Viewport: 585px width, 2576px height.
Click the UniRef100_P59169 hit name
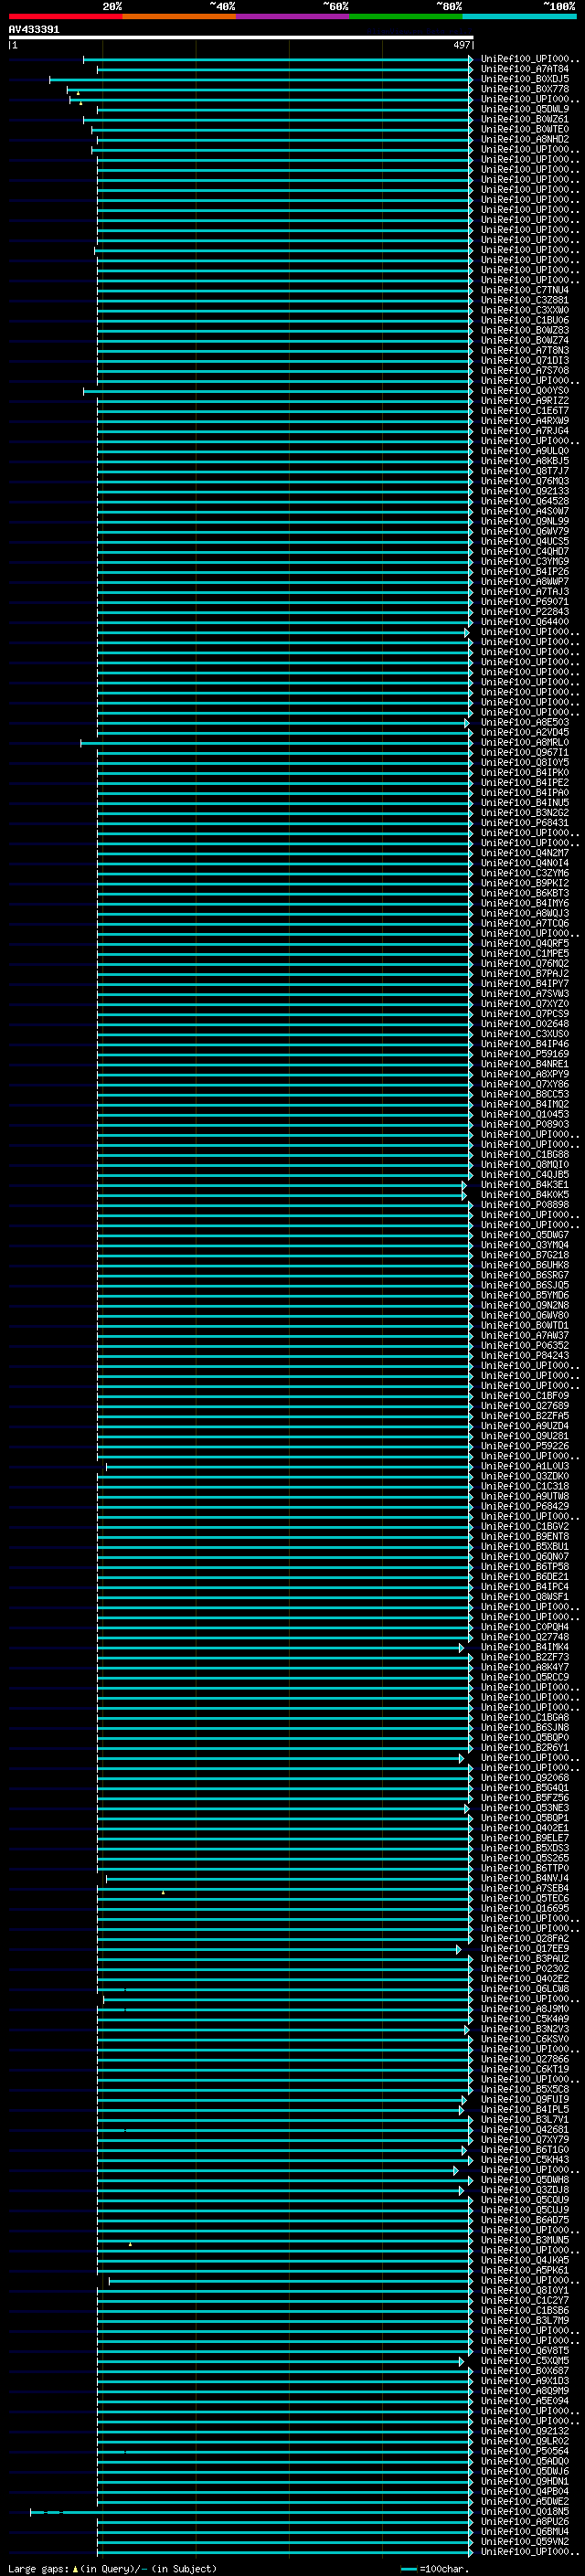click(524, 1054)
